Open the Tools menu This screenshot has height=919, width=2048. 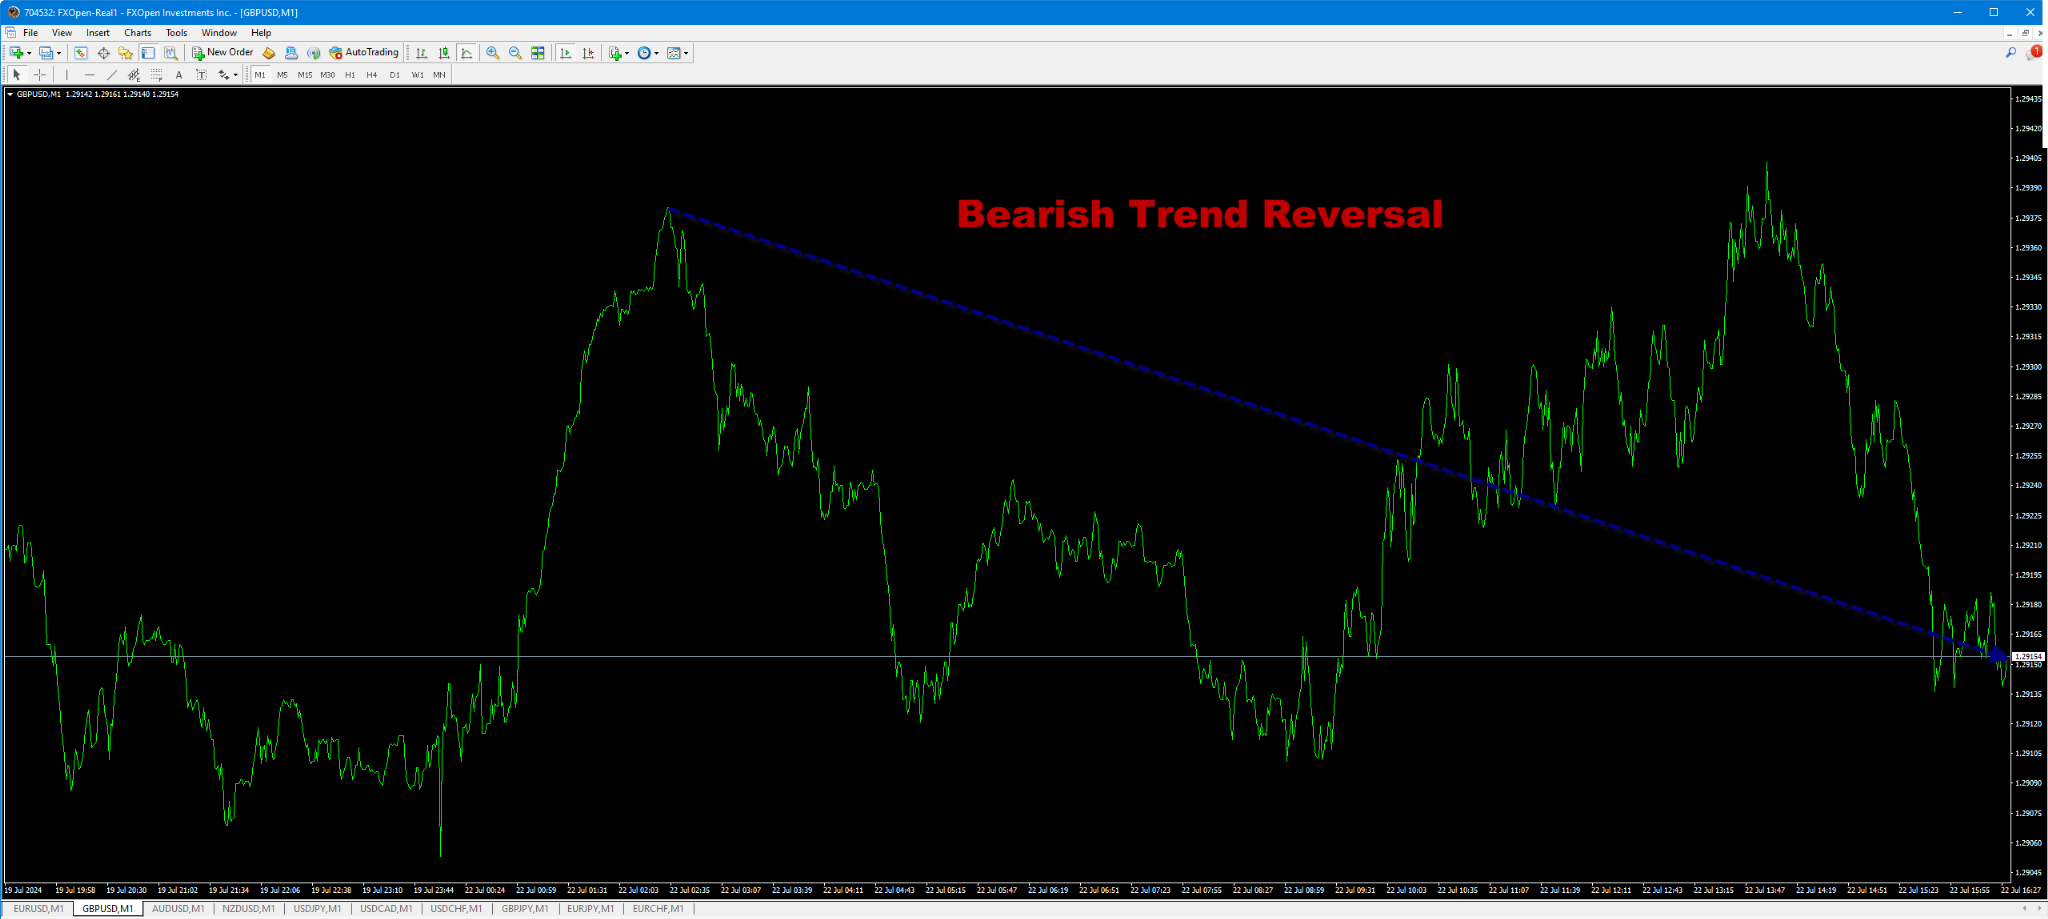176,33
